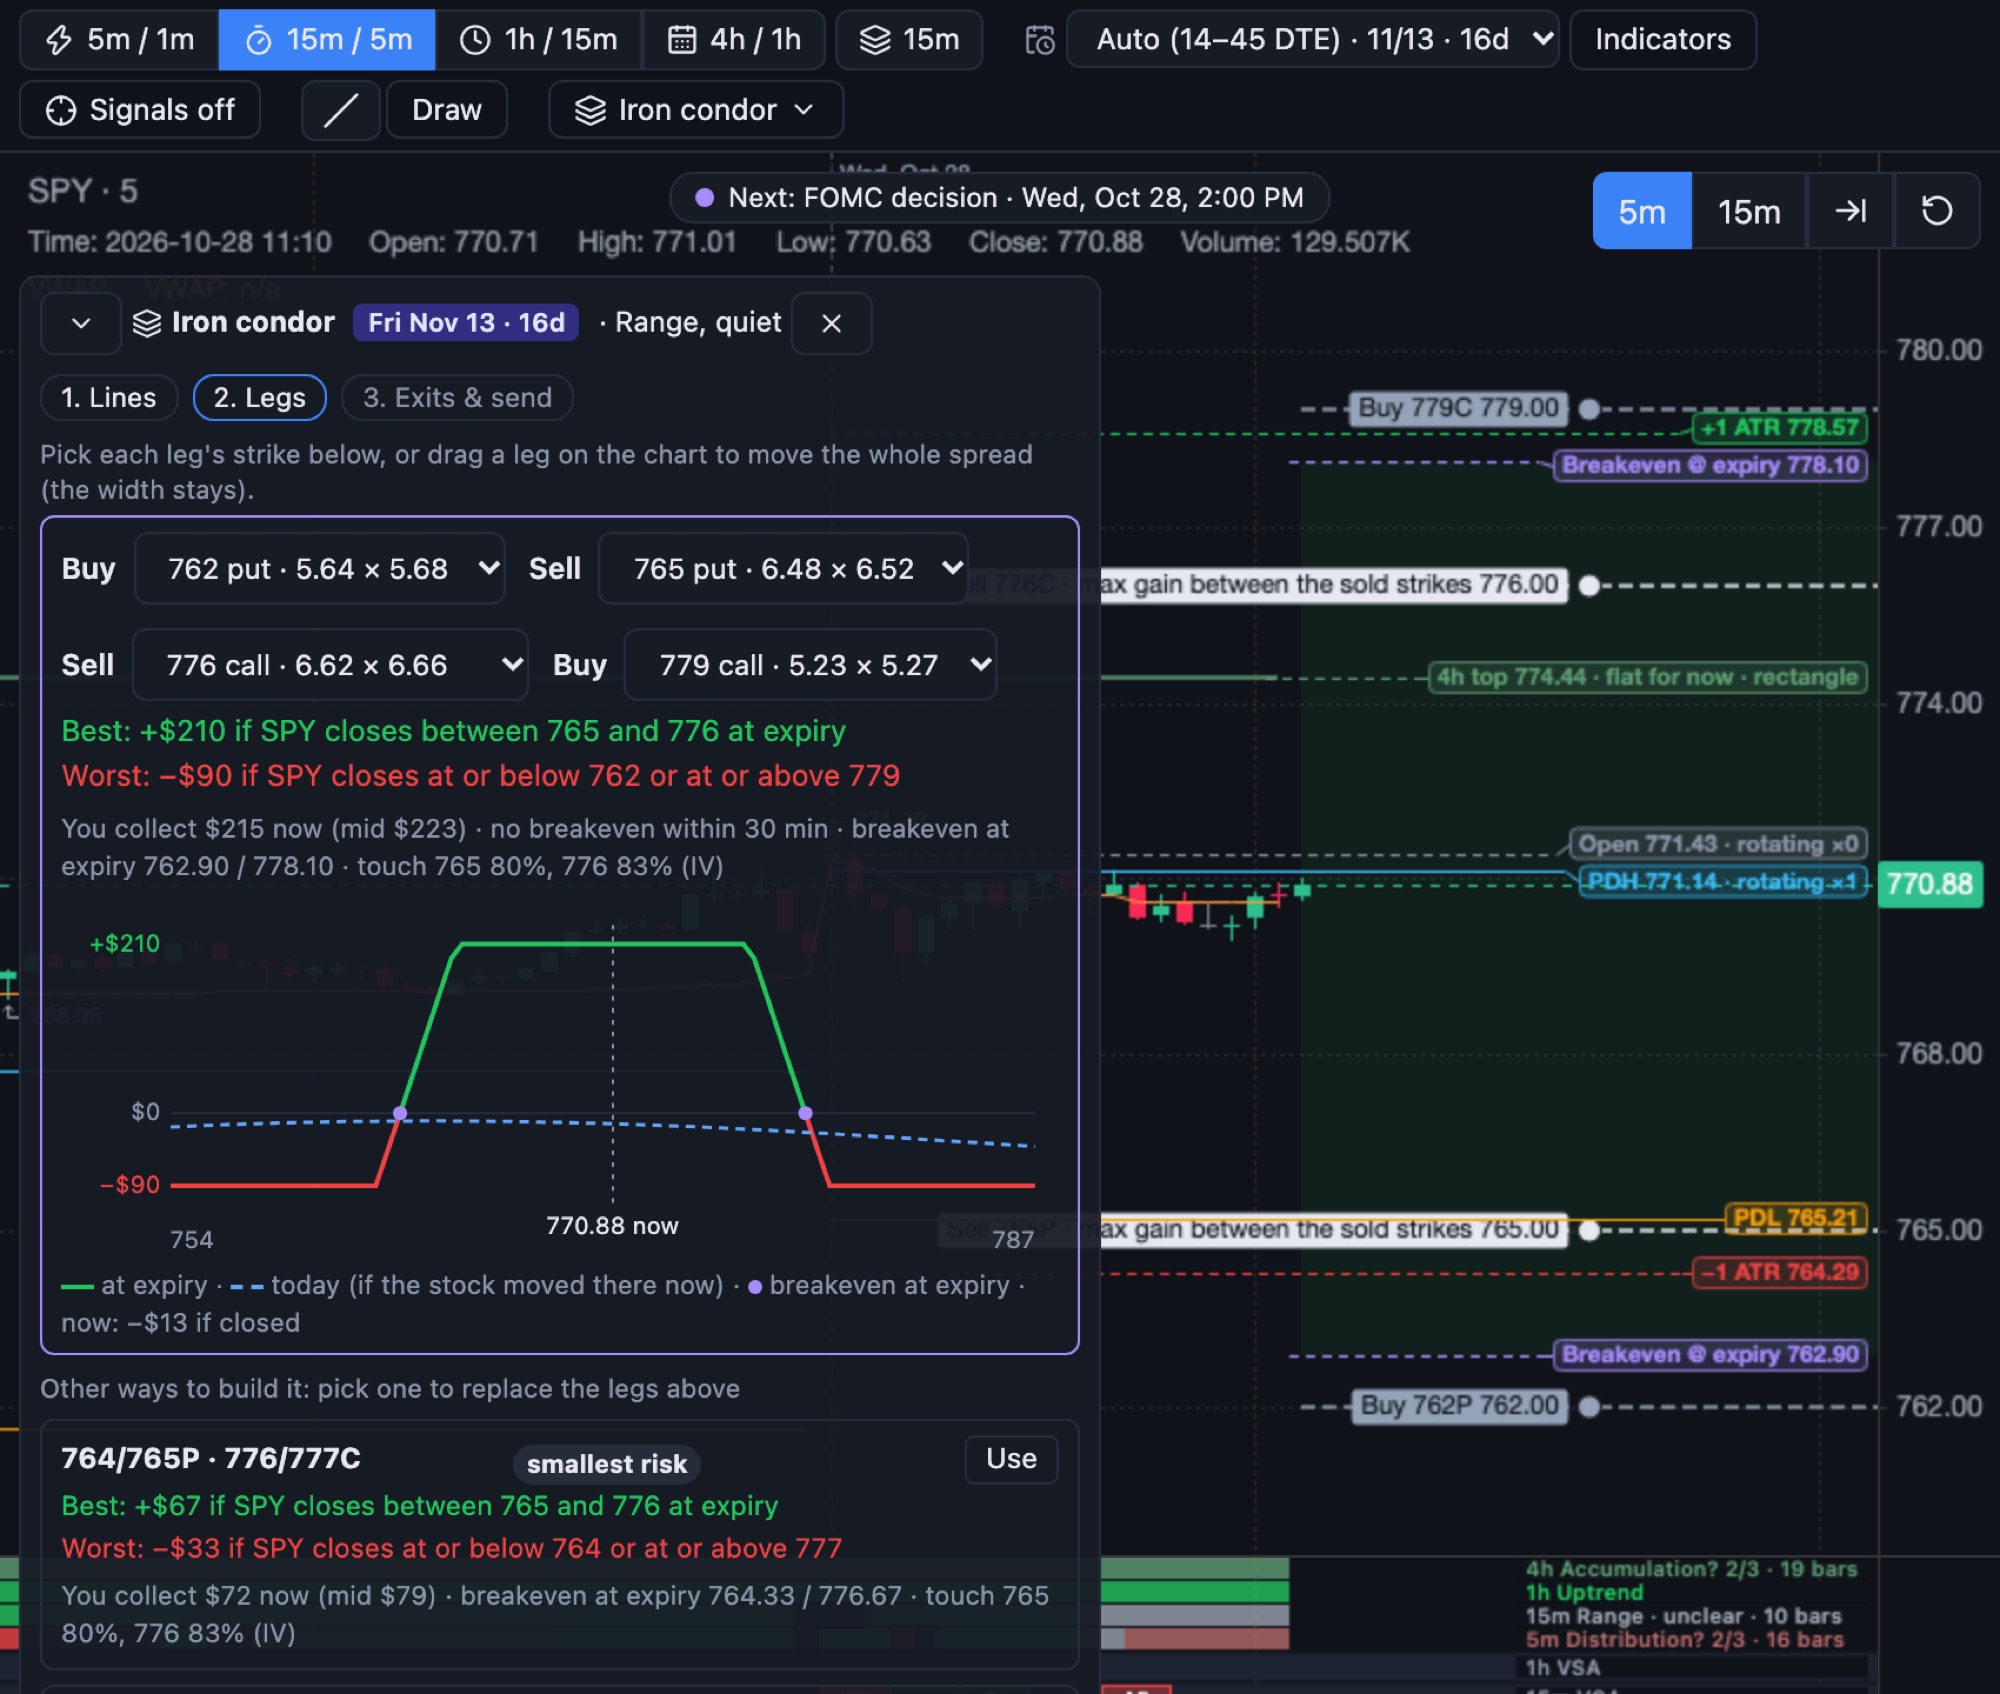
Task: Use the 764/765P · 776/777C alternative
Action: click(1011, 1459)
